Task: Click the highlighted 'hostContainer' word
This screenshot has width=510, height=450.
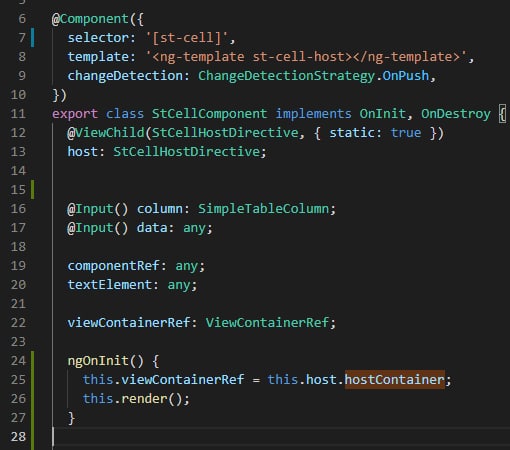Action: [x=395, y=380]
